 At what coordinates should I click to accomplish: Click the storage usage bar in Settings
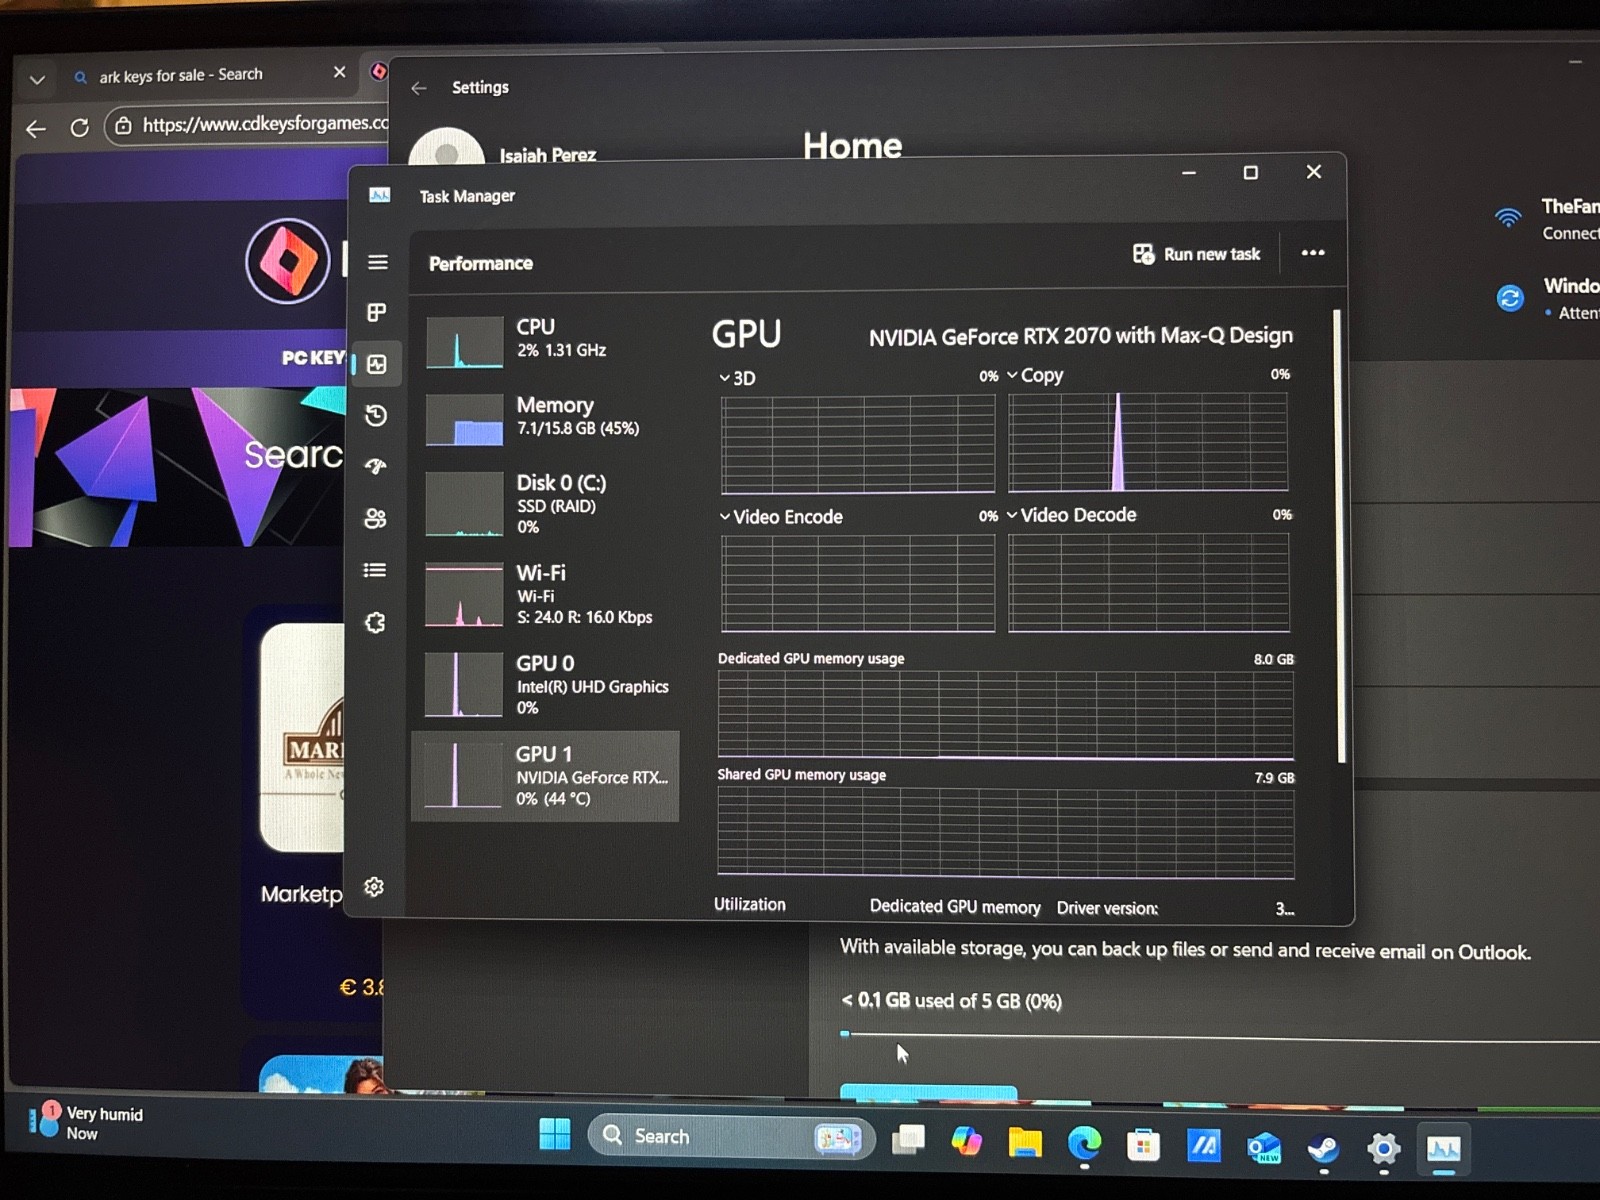(1220, 1036)
